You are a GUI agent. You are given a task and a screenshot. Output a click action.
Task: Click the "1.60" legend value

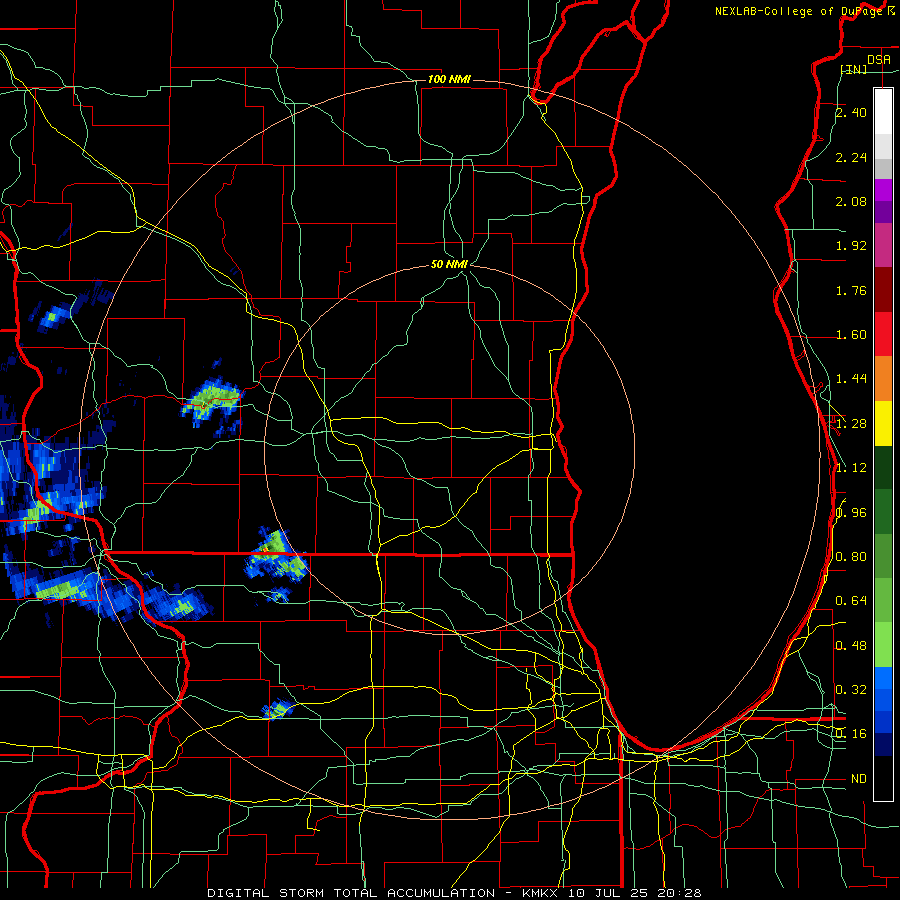coord(851,335)
